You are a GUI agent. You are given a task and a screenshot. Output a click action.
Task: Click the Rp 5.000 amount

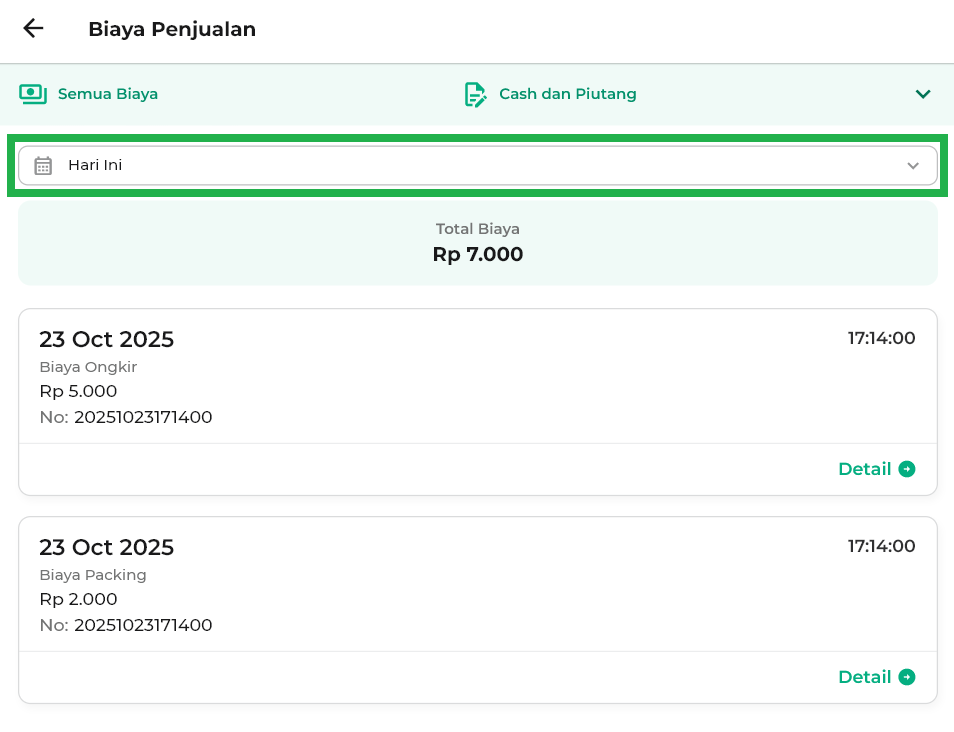[x=78, y=391]
